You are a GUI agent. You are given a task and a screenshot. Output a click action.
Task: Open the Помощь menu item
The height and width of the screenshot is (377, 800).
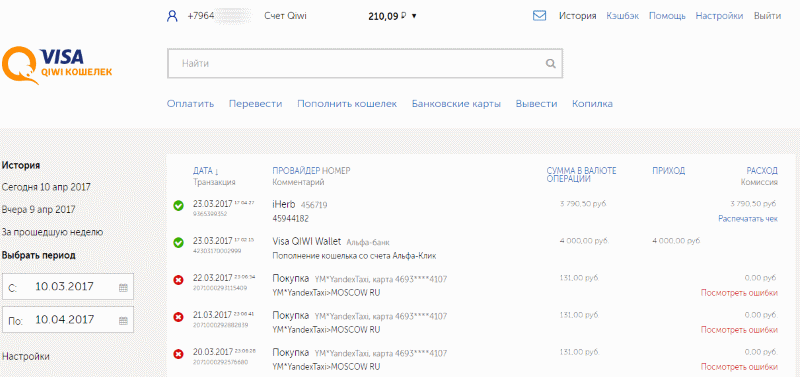tap(667, 16)
